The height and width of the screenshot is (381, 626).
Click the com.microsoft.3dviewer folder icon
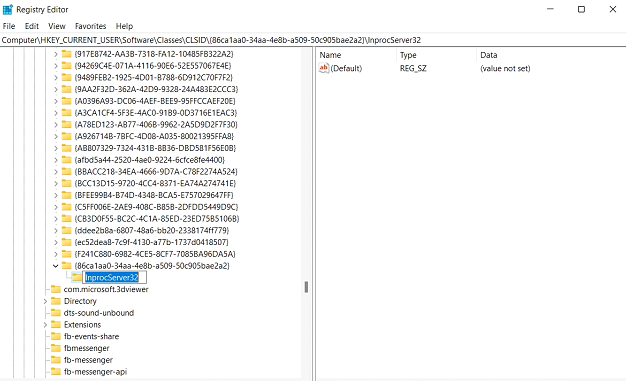pyautogui.click(x=56, y=289)
